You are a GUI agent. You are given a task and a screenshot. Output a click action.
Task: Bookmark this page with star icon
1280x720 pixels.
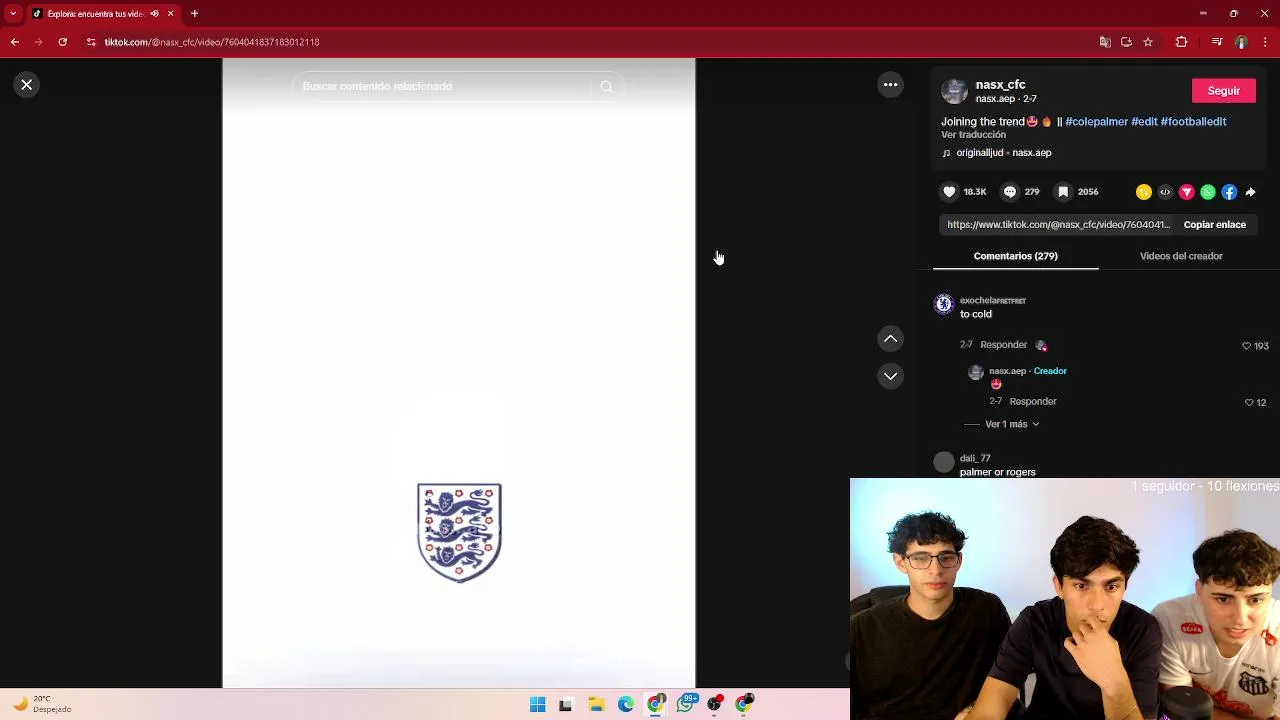1148,42
